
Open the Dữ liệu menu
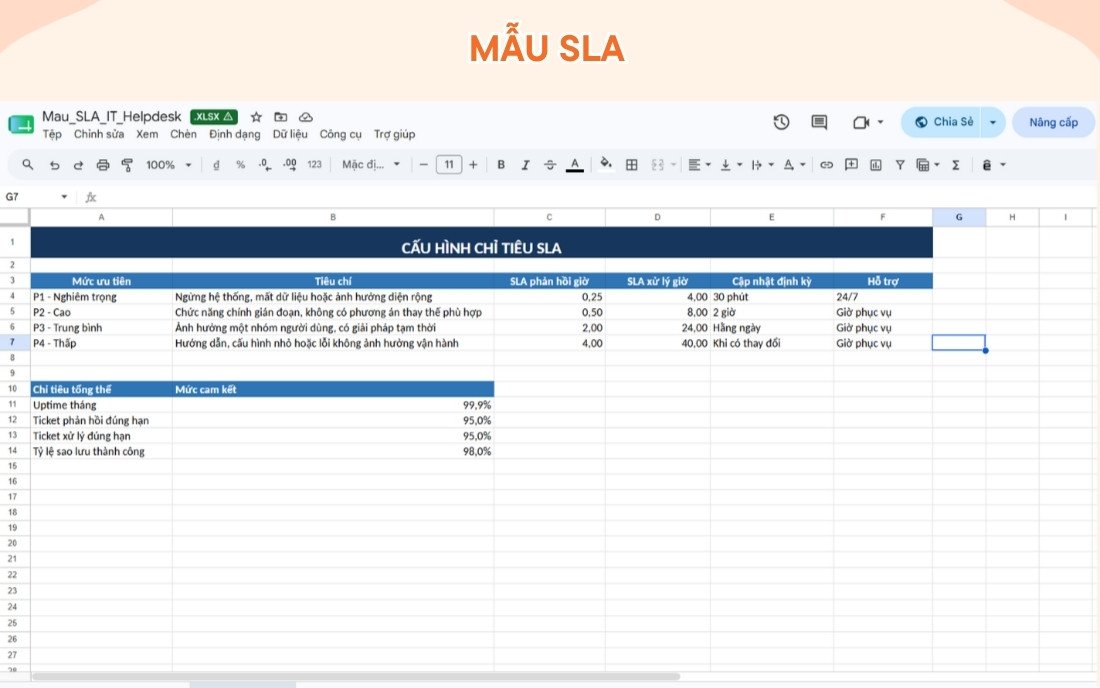click(x=290, y=134)
